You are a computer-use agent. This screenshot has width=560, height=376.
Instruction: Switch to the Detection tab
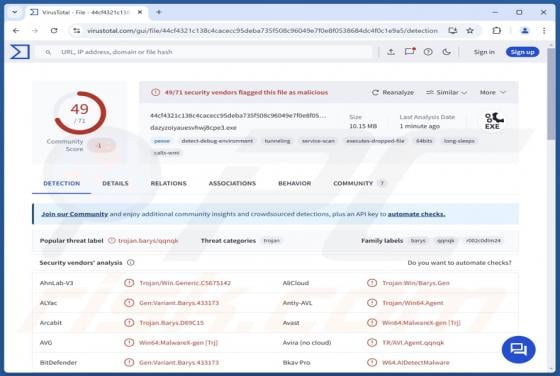pos(61,183)
